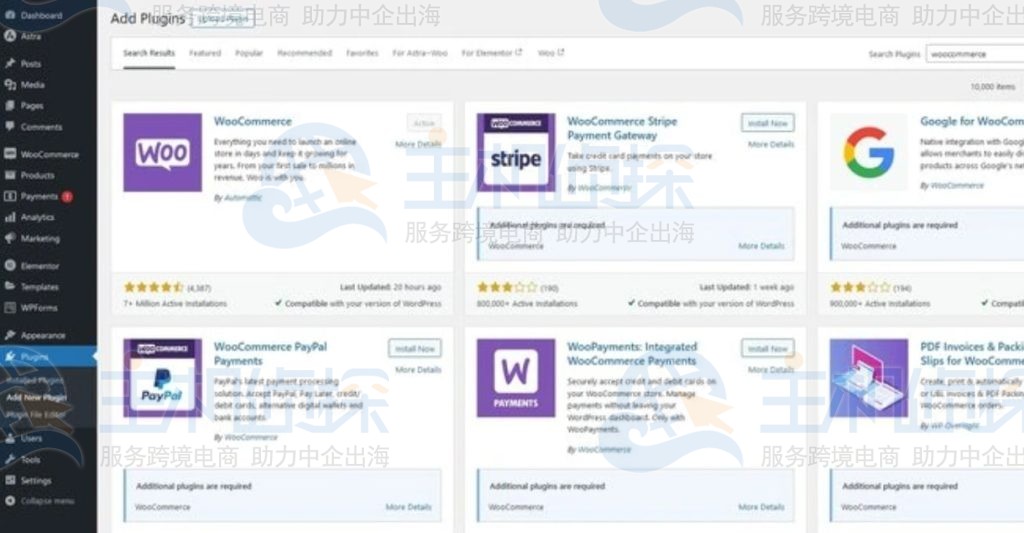Click the Plugins plug icon
The image size is (1024, 533).
point(10,356)
